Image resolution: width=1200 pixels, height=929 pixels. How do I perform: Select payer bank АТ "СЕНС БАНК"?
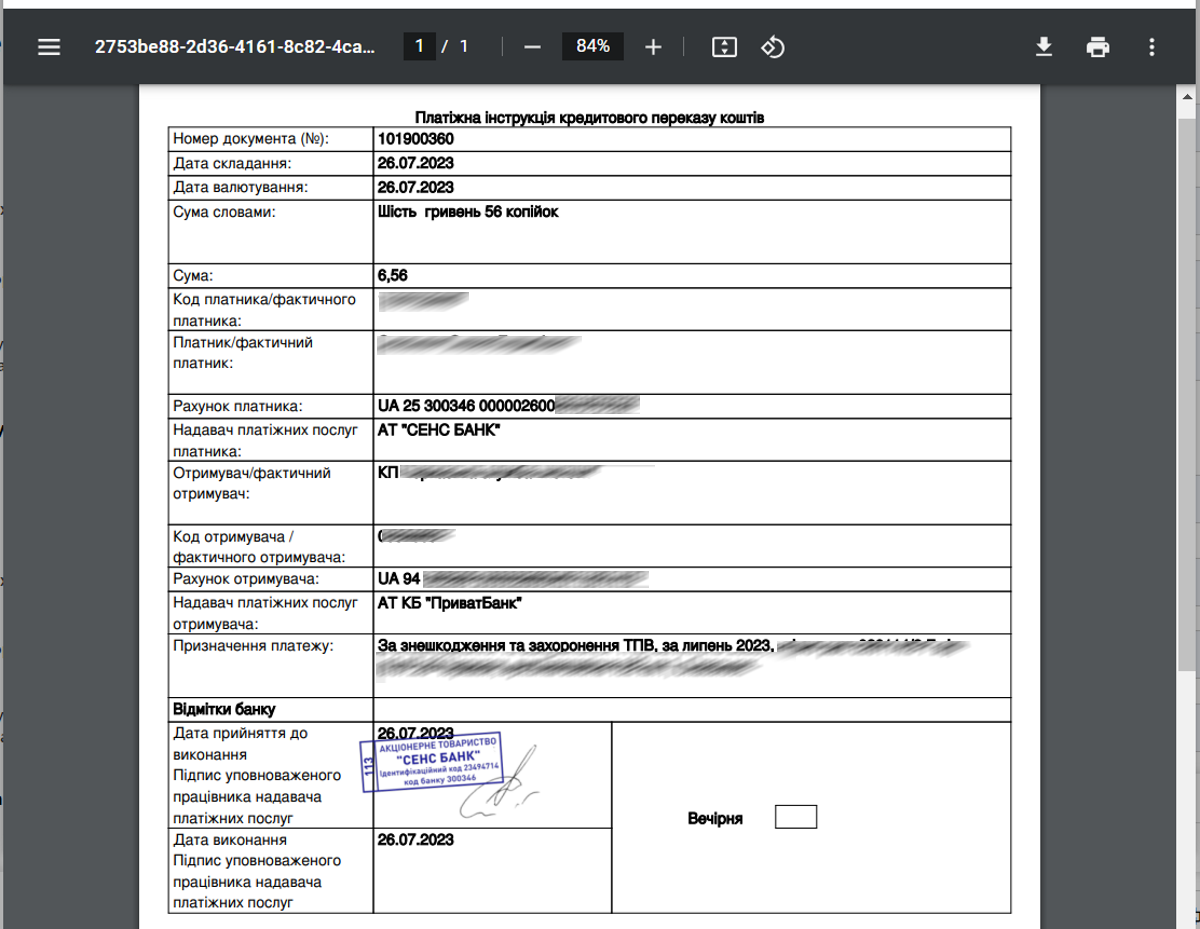[439, 429]
